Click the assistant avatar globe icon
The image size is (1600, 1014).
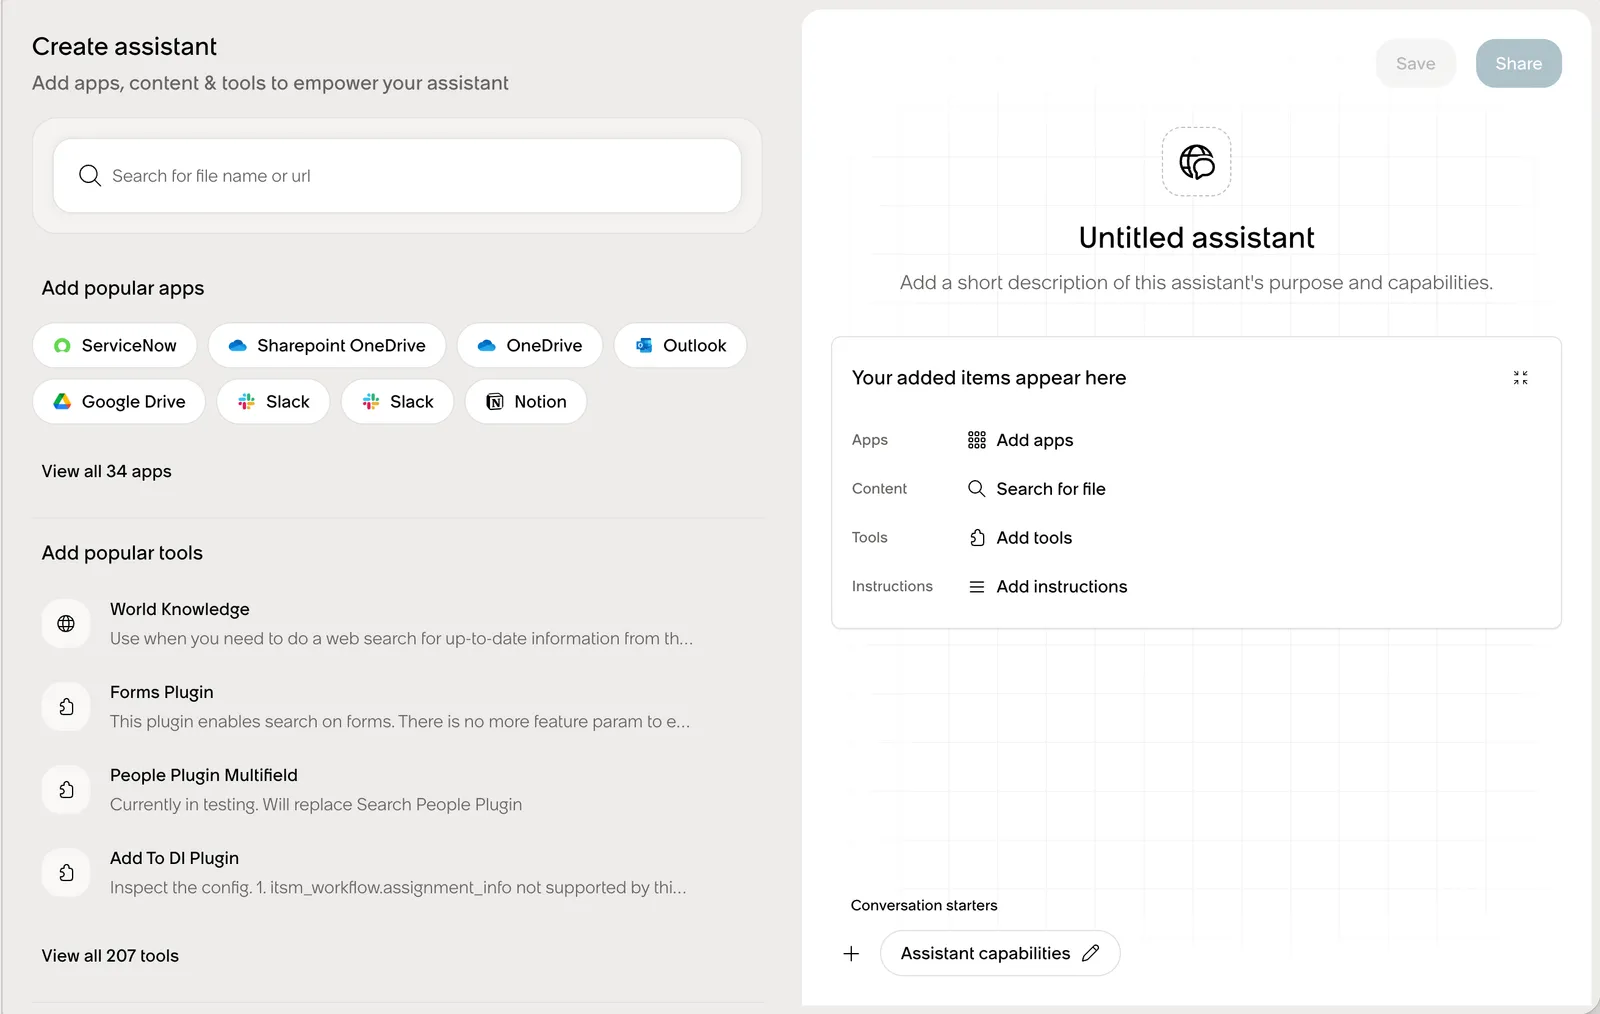[1196, 161]
